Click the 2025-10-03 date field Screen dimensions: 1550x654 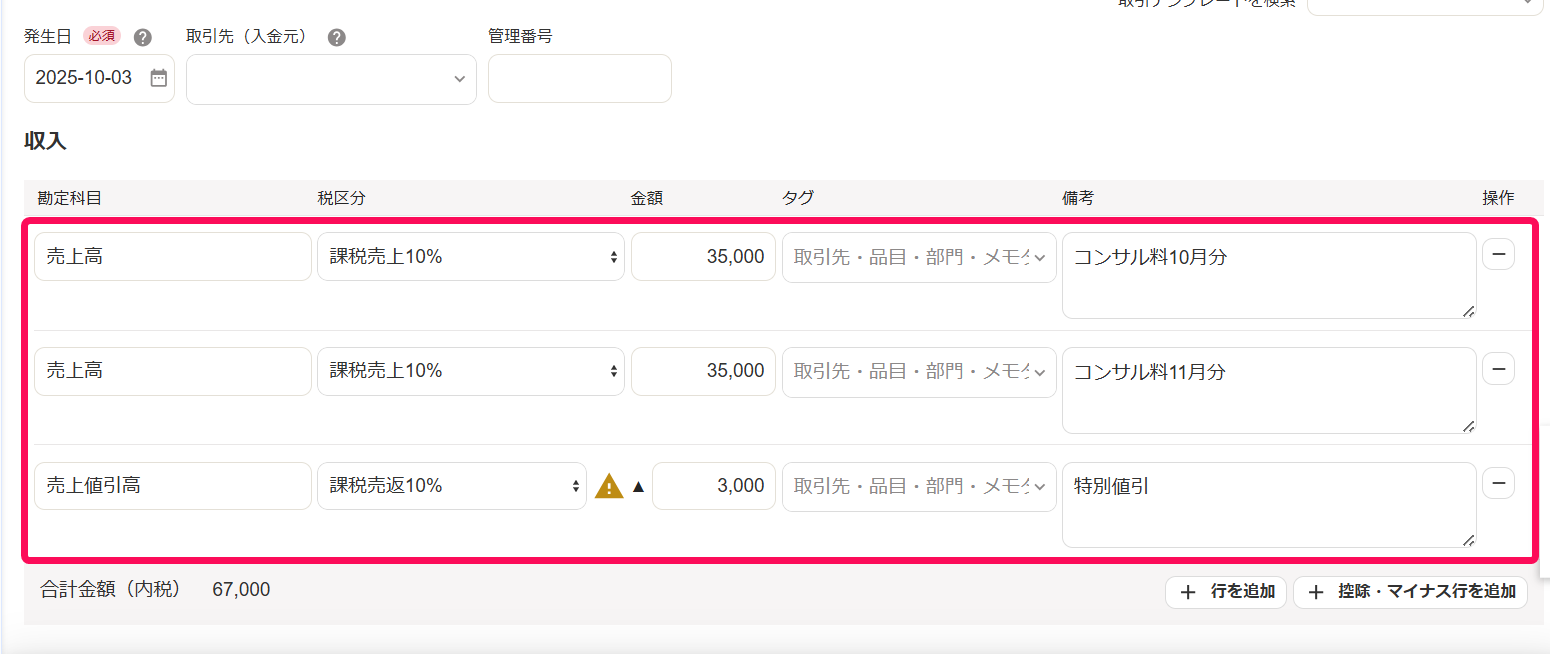coord(99,78)
